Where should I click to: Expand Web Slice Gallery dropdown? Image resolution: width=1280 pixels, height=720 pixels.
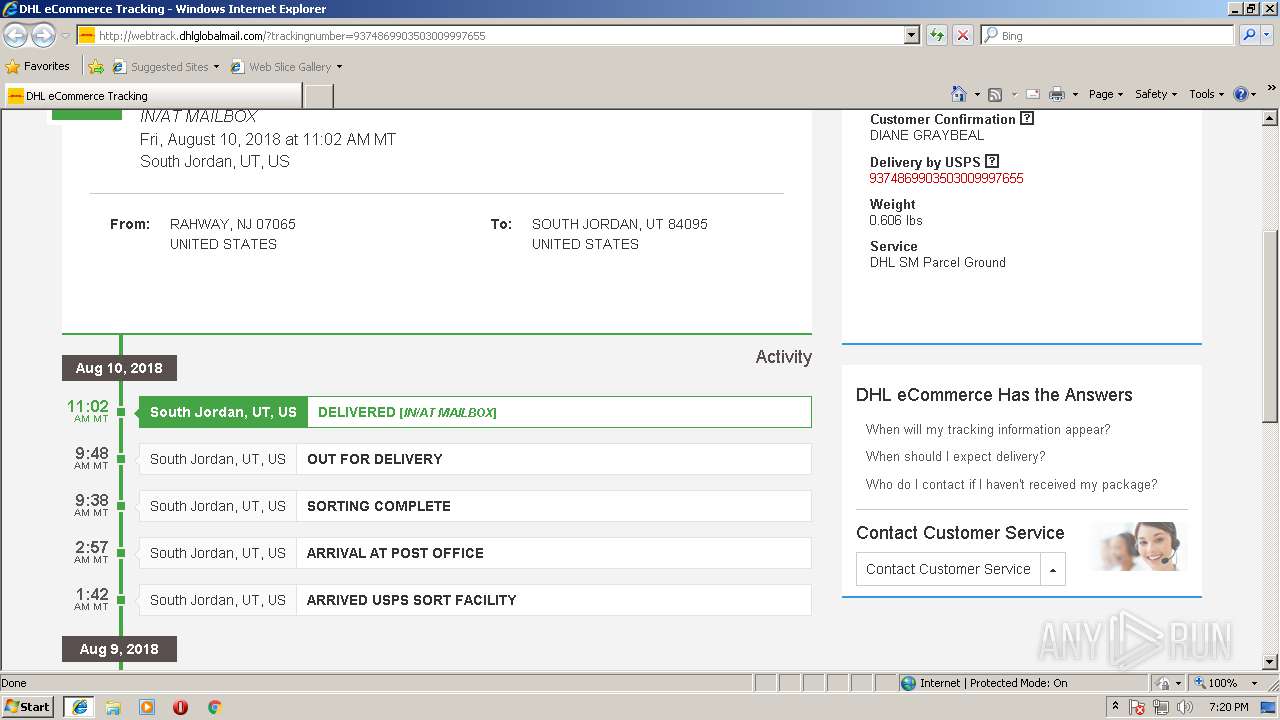click(x=339, y=67)
